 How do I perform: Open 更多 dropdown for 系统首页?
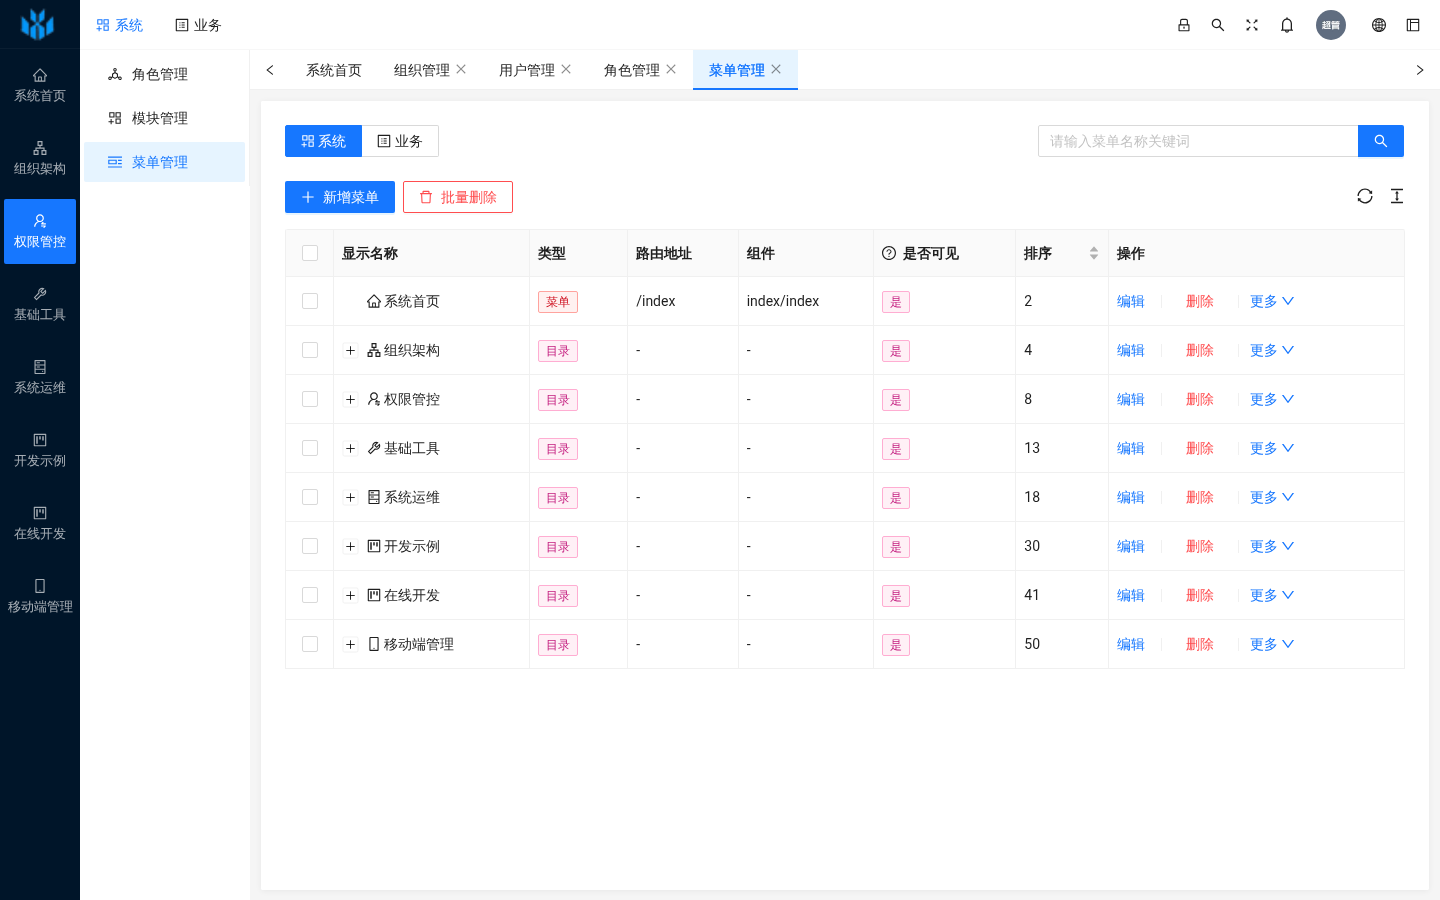[x=1272, y=301]
